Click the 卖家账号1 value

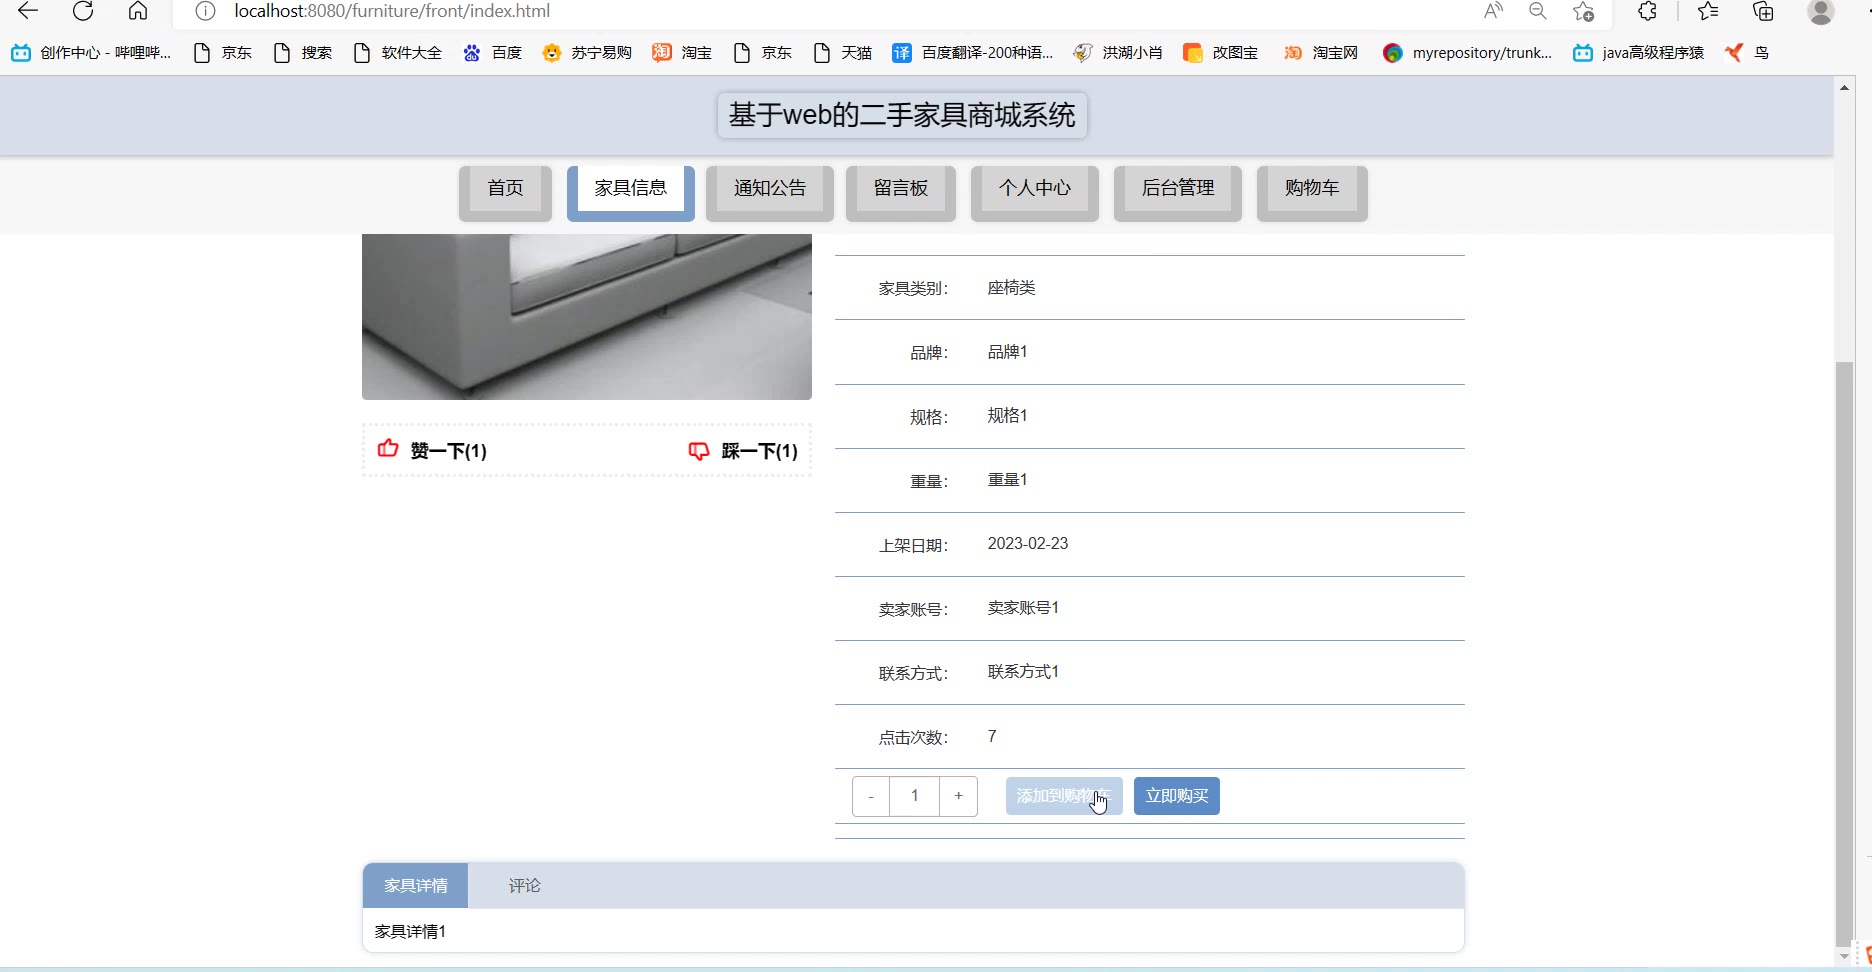1023,608
